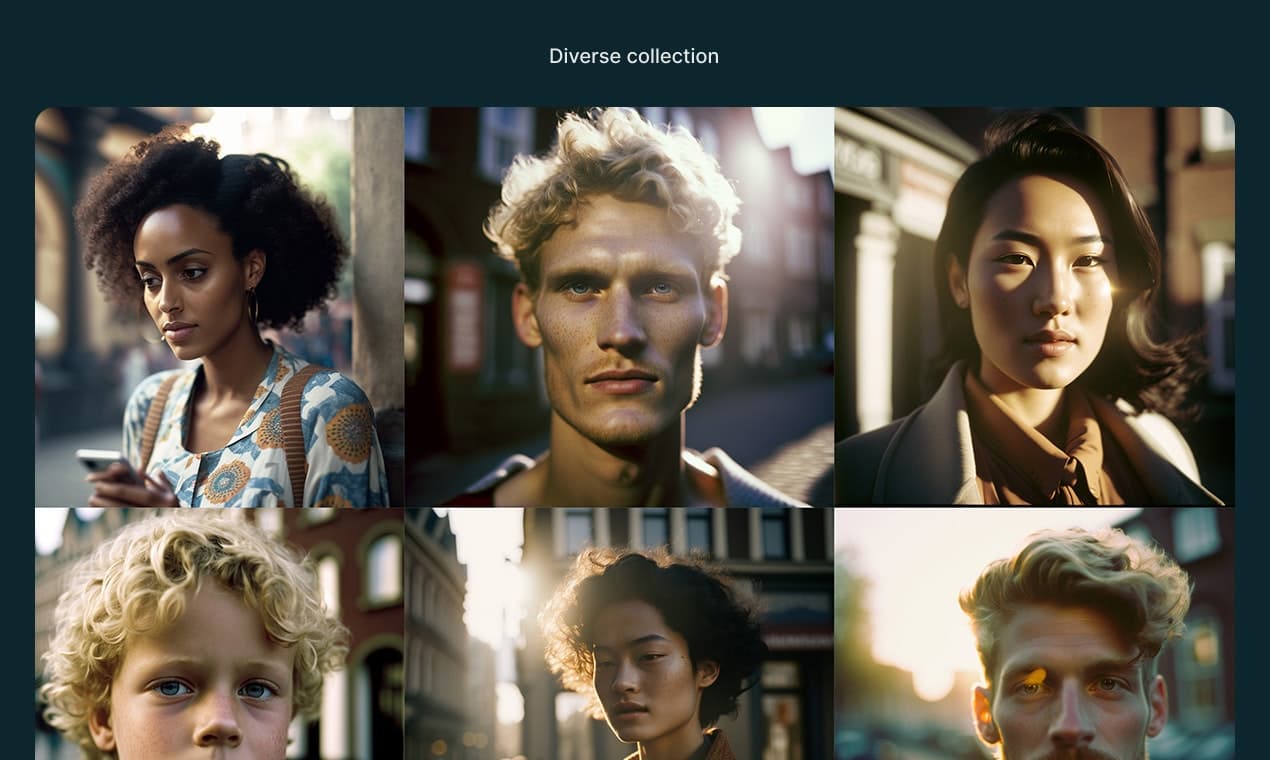
Task: Click the arched window behind the child
Action: click(383, 568)
